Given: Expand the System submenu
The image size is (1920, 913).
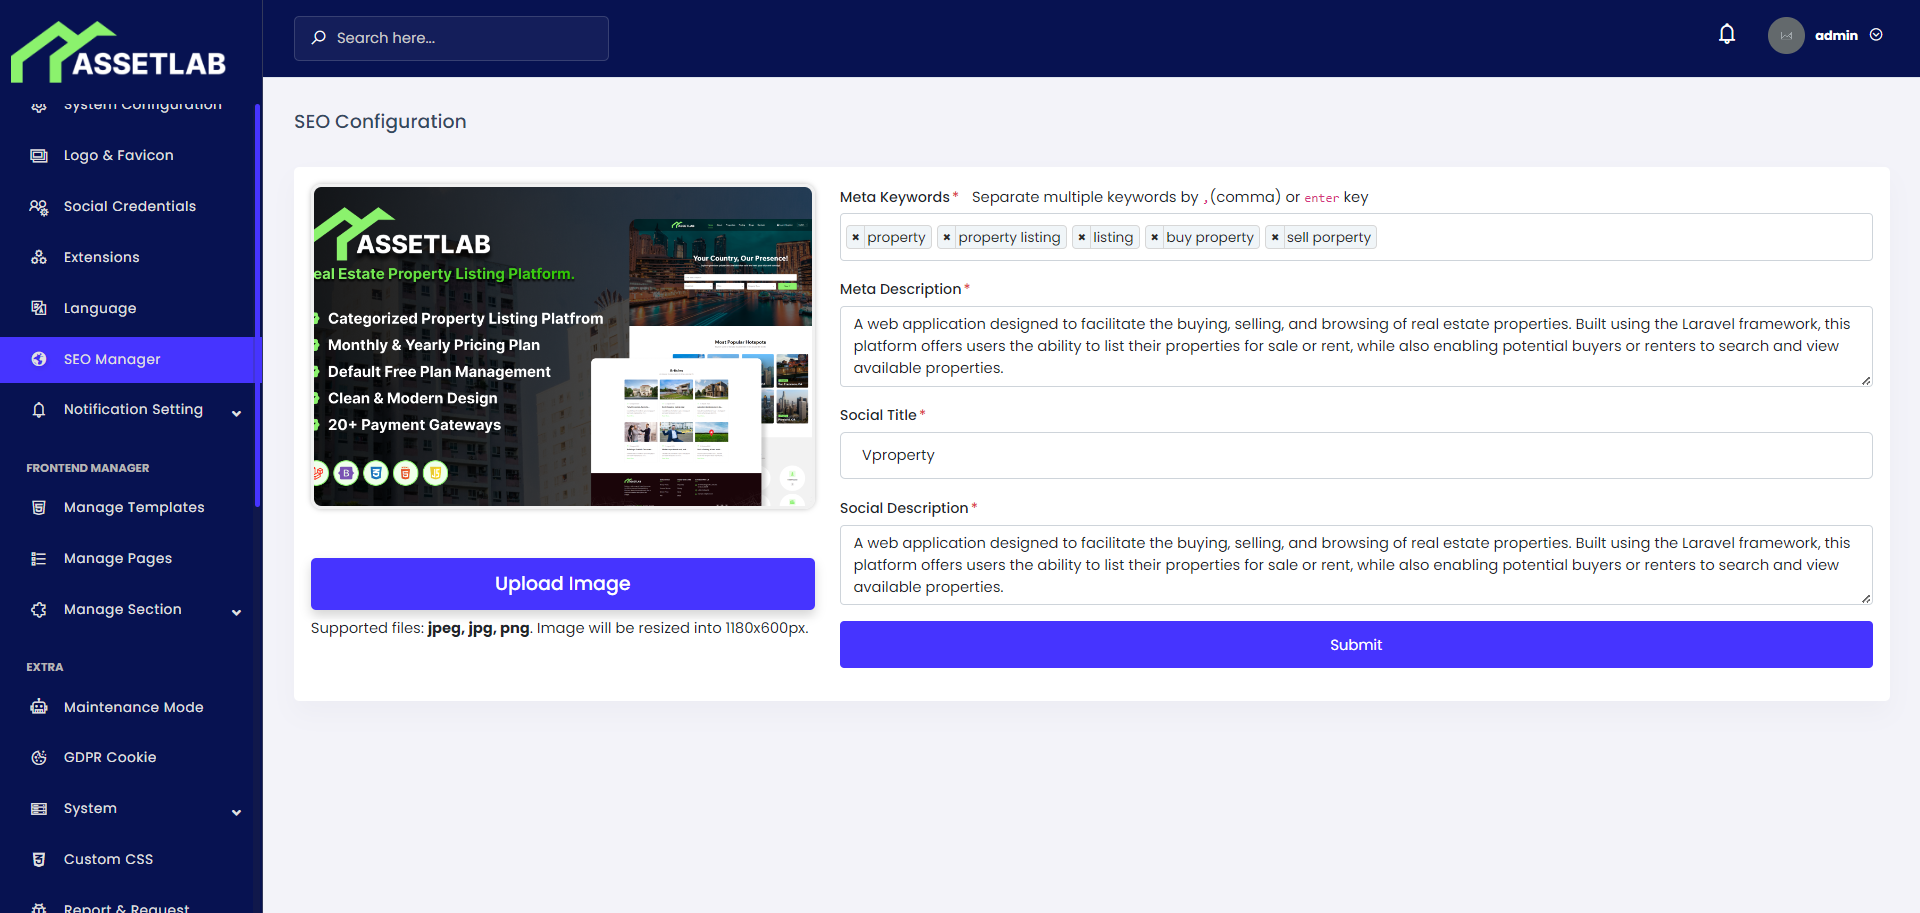Looking at the screenshot, I should 237,811.
